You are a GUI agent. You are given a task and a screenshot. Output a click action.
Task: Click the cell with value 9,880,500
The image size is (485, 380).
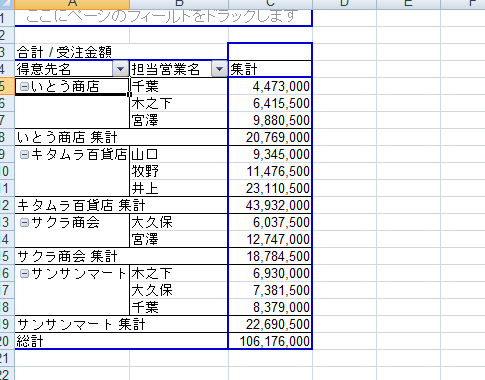point(270,120)
